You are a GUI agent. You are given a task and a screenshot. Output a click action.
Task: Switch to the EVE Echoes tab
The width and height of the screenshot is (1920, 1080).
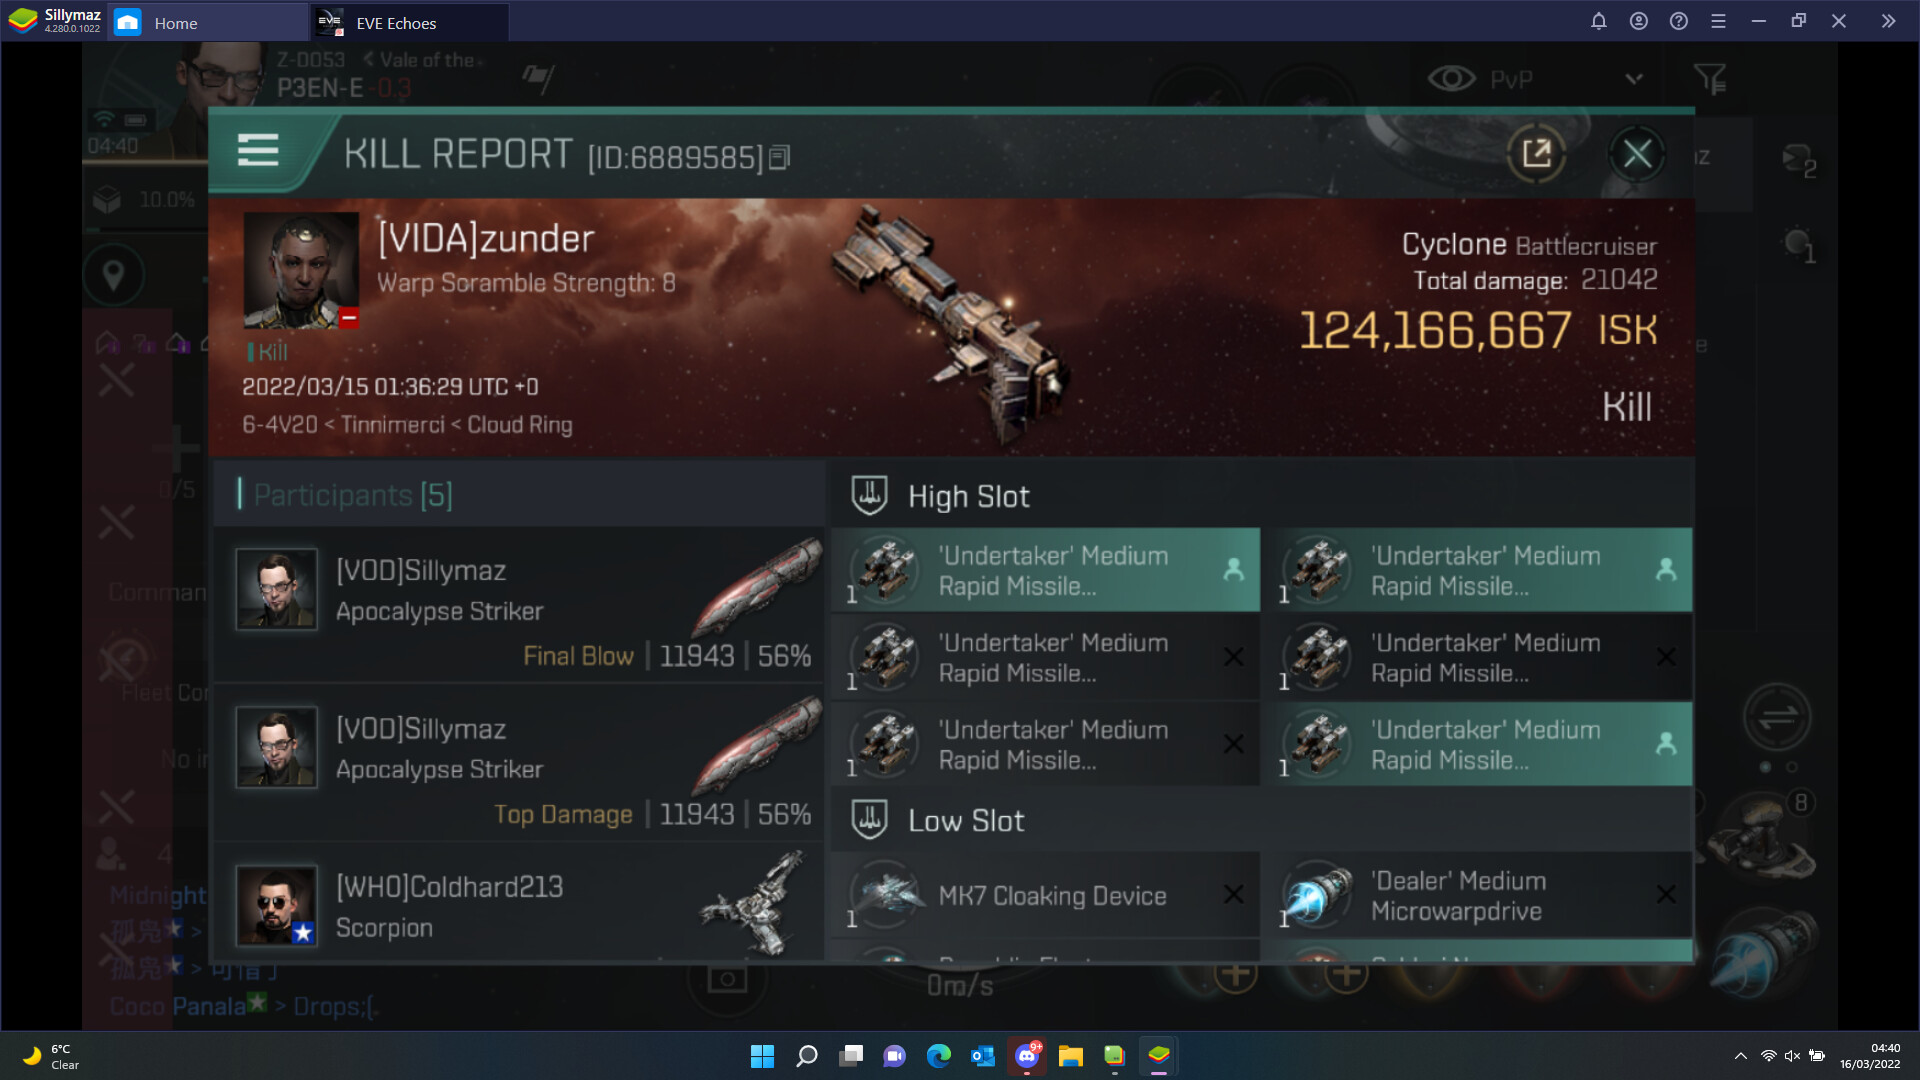[x=396, y=23]
